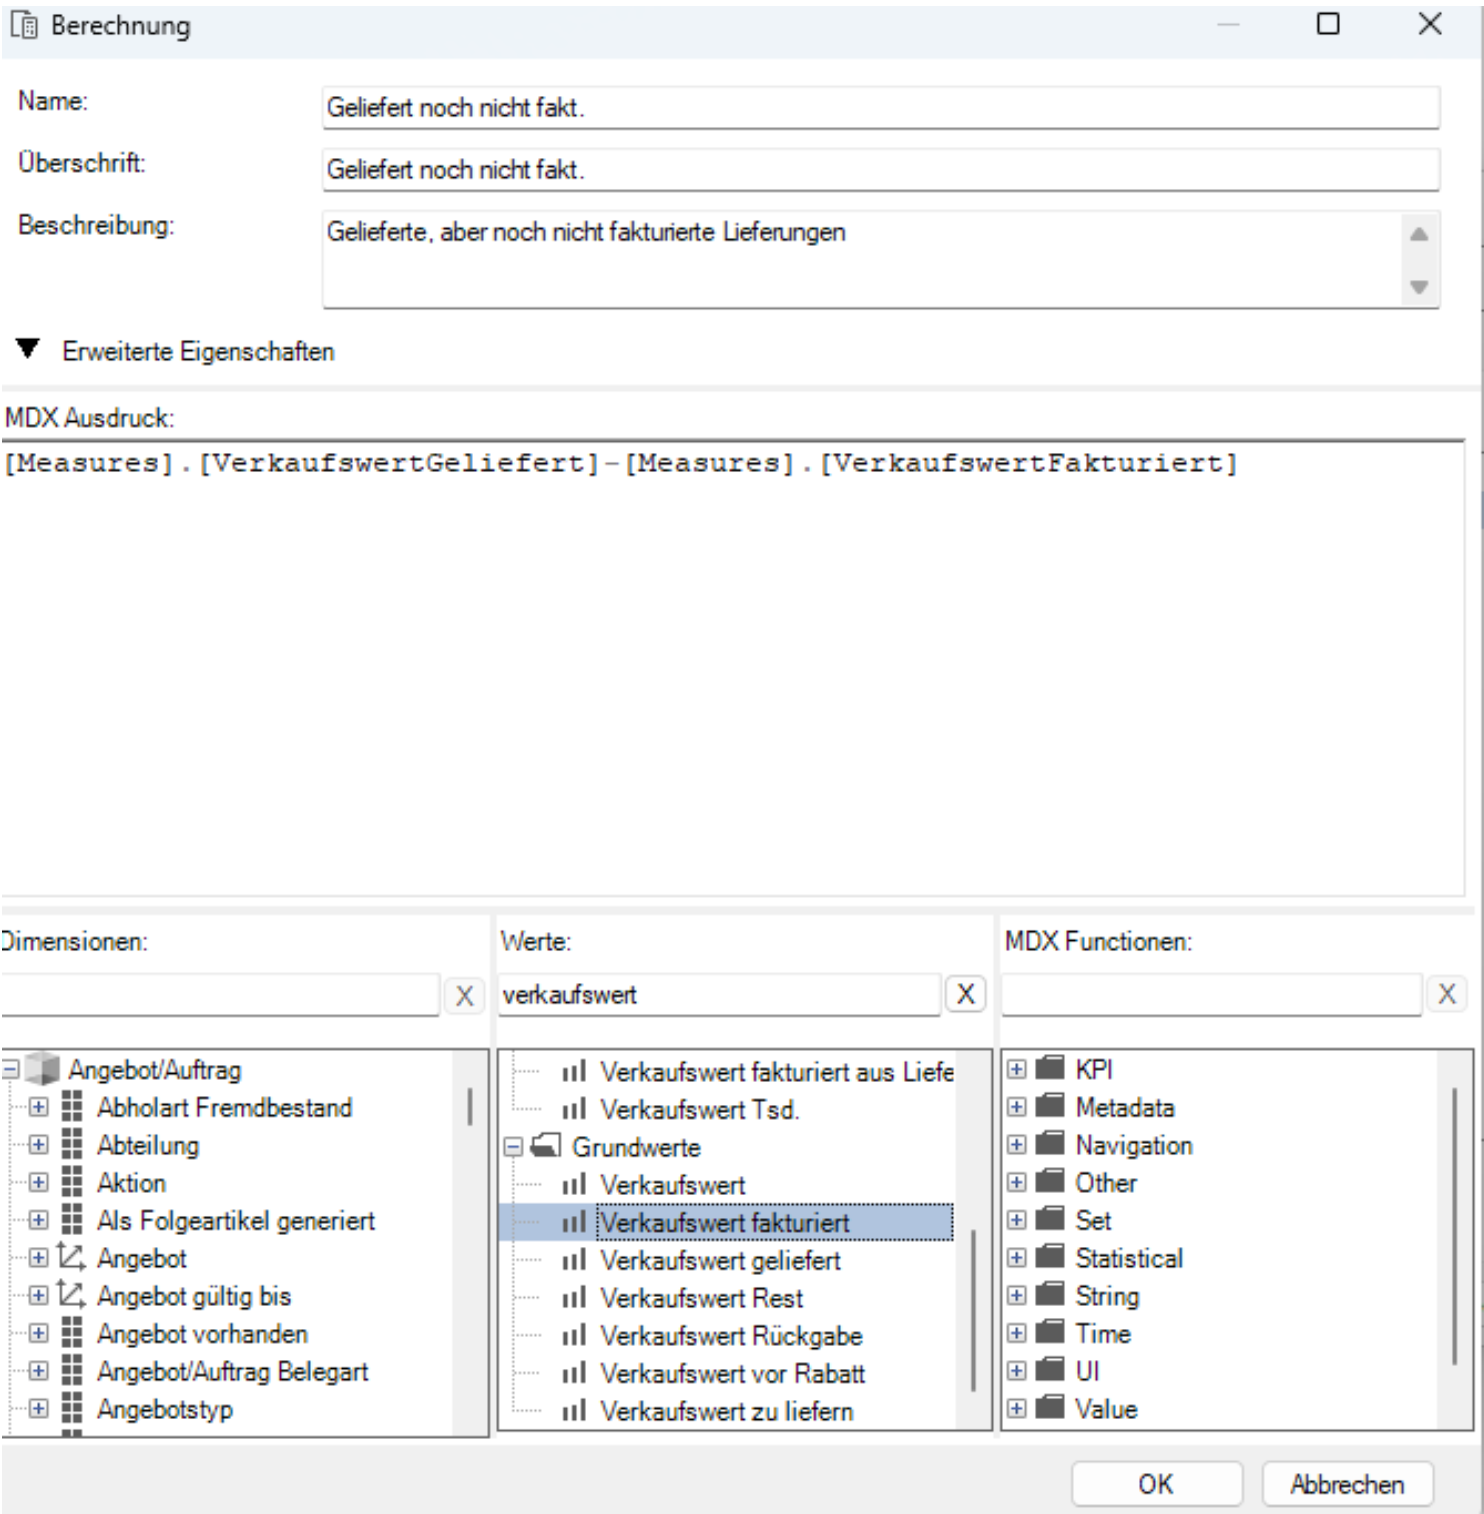Image resolution: width=1484 pixels, height=1514 pixels.
Task: Click into the Name input field
Action: tap(880, 107)
